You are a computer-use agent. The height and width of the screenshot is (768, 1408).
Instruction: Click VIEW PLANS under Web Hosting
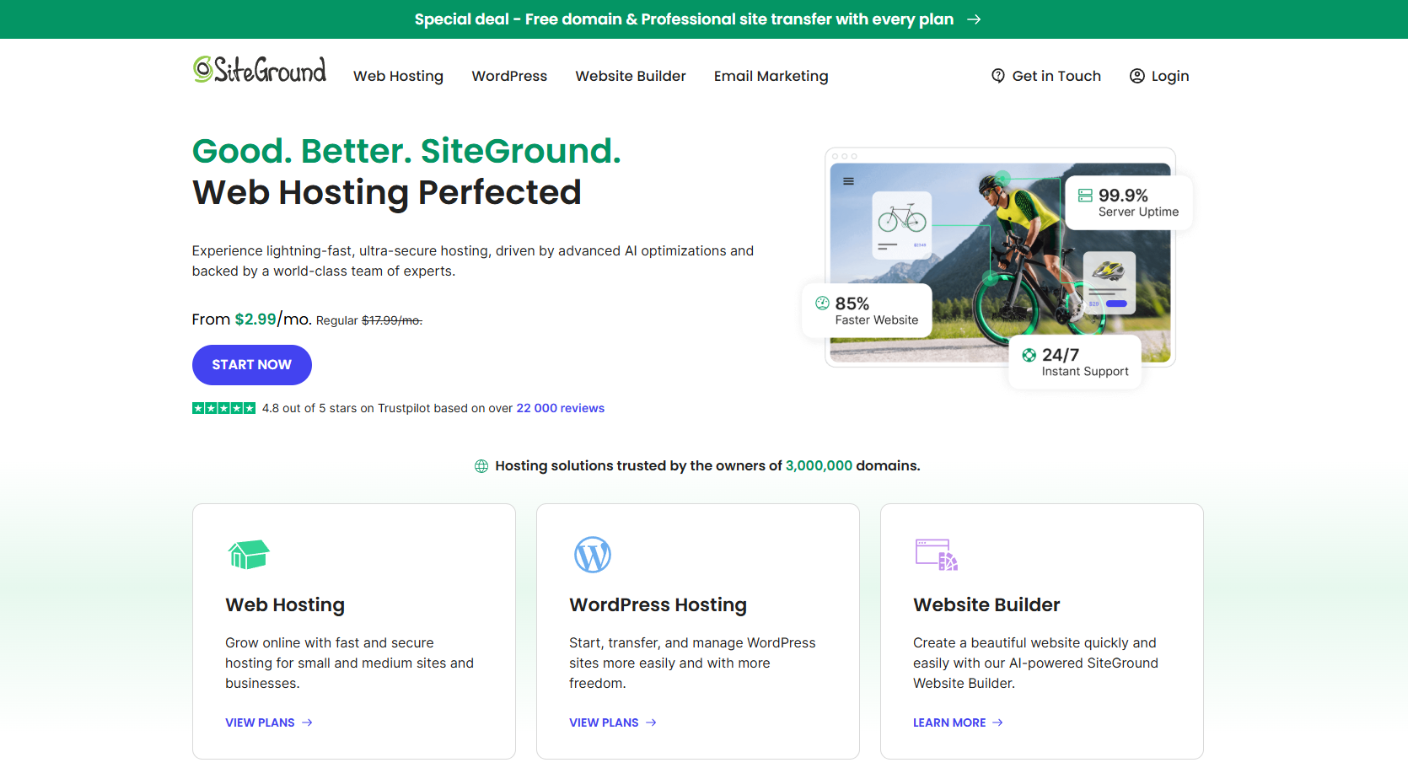pos(260,722)
